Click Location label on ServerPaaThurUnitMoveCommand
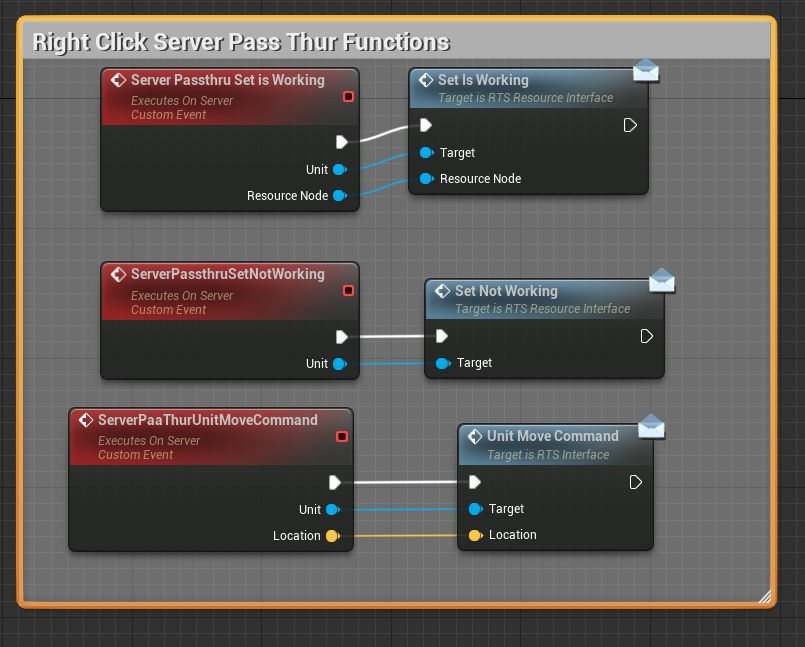805x647 pixels. [x=297, y=536]
